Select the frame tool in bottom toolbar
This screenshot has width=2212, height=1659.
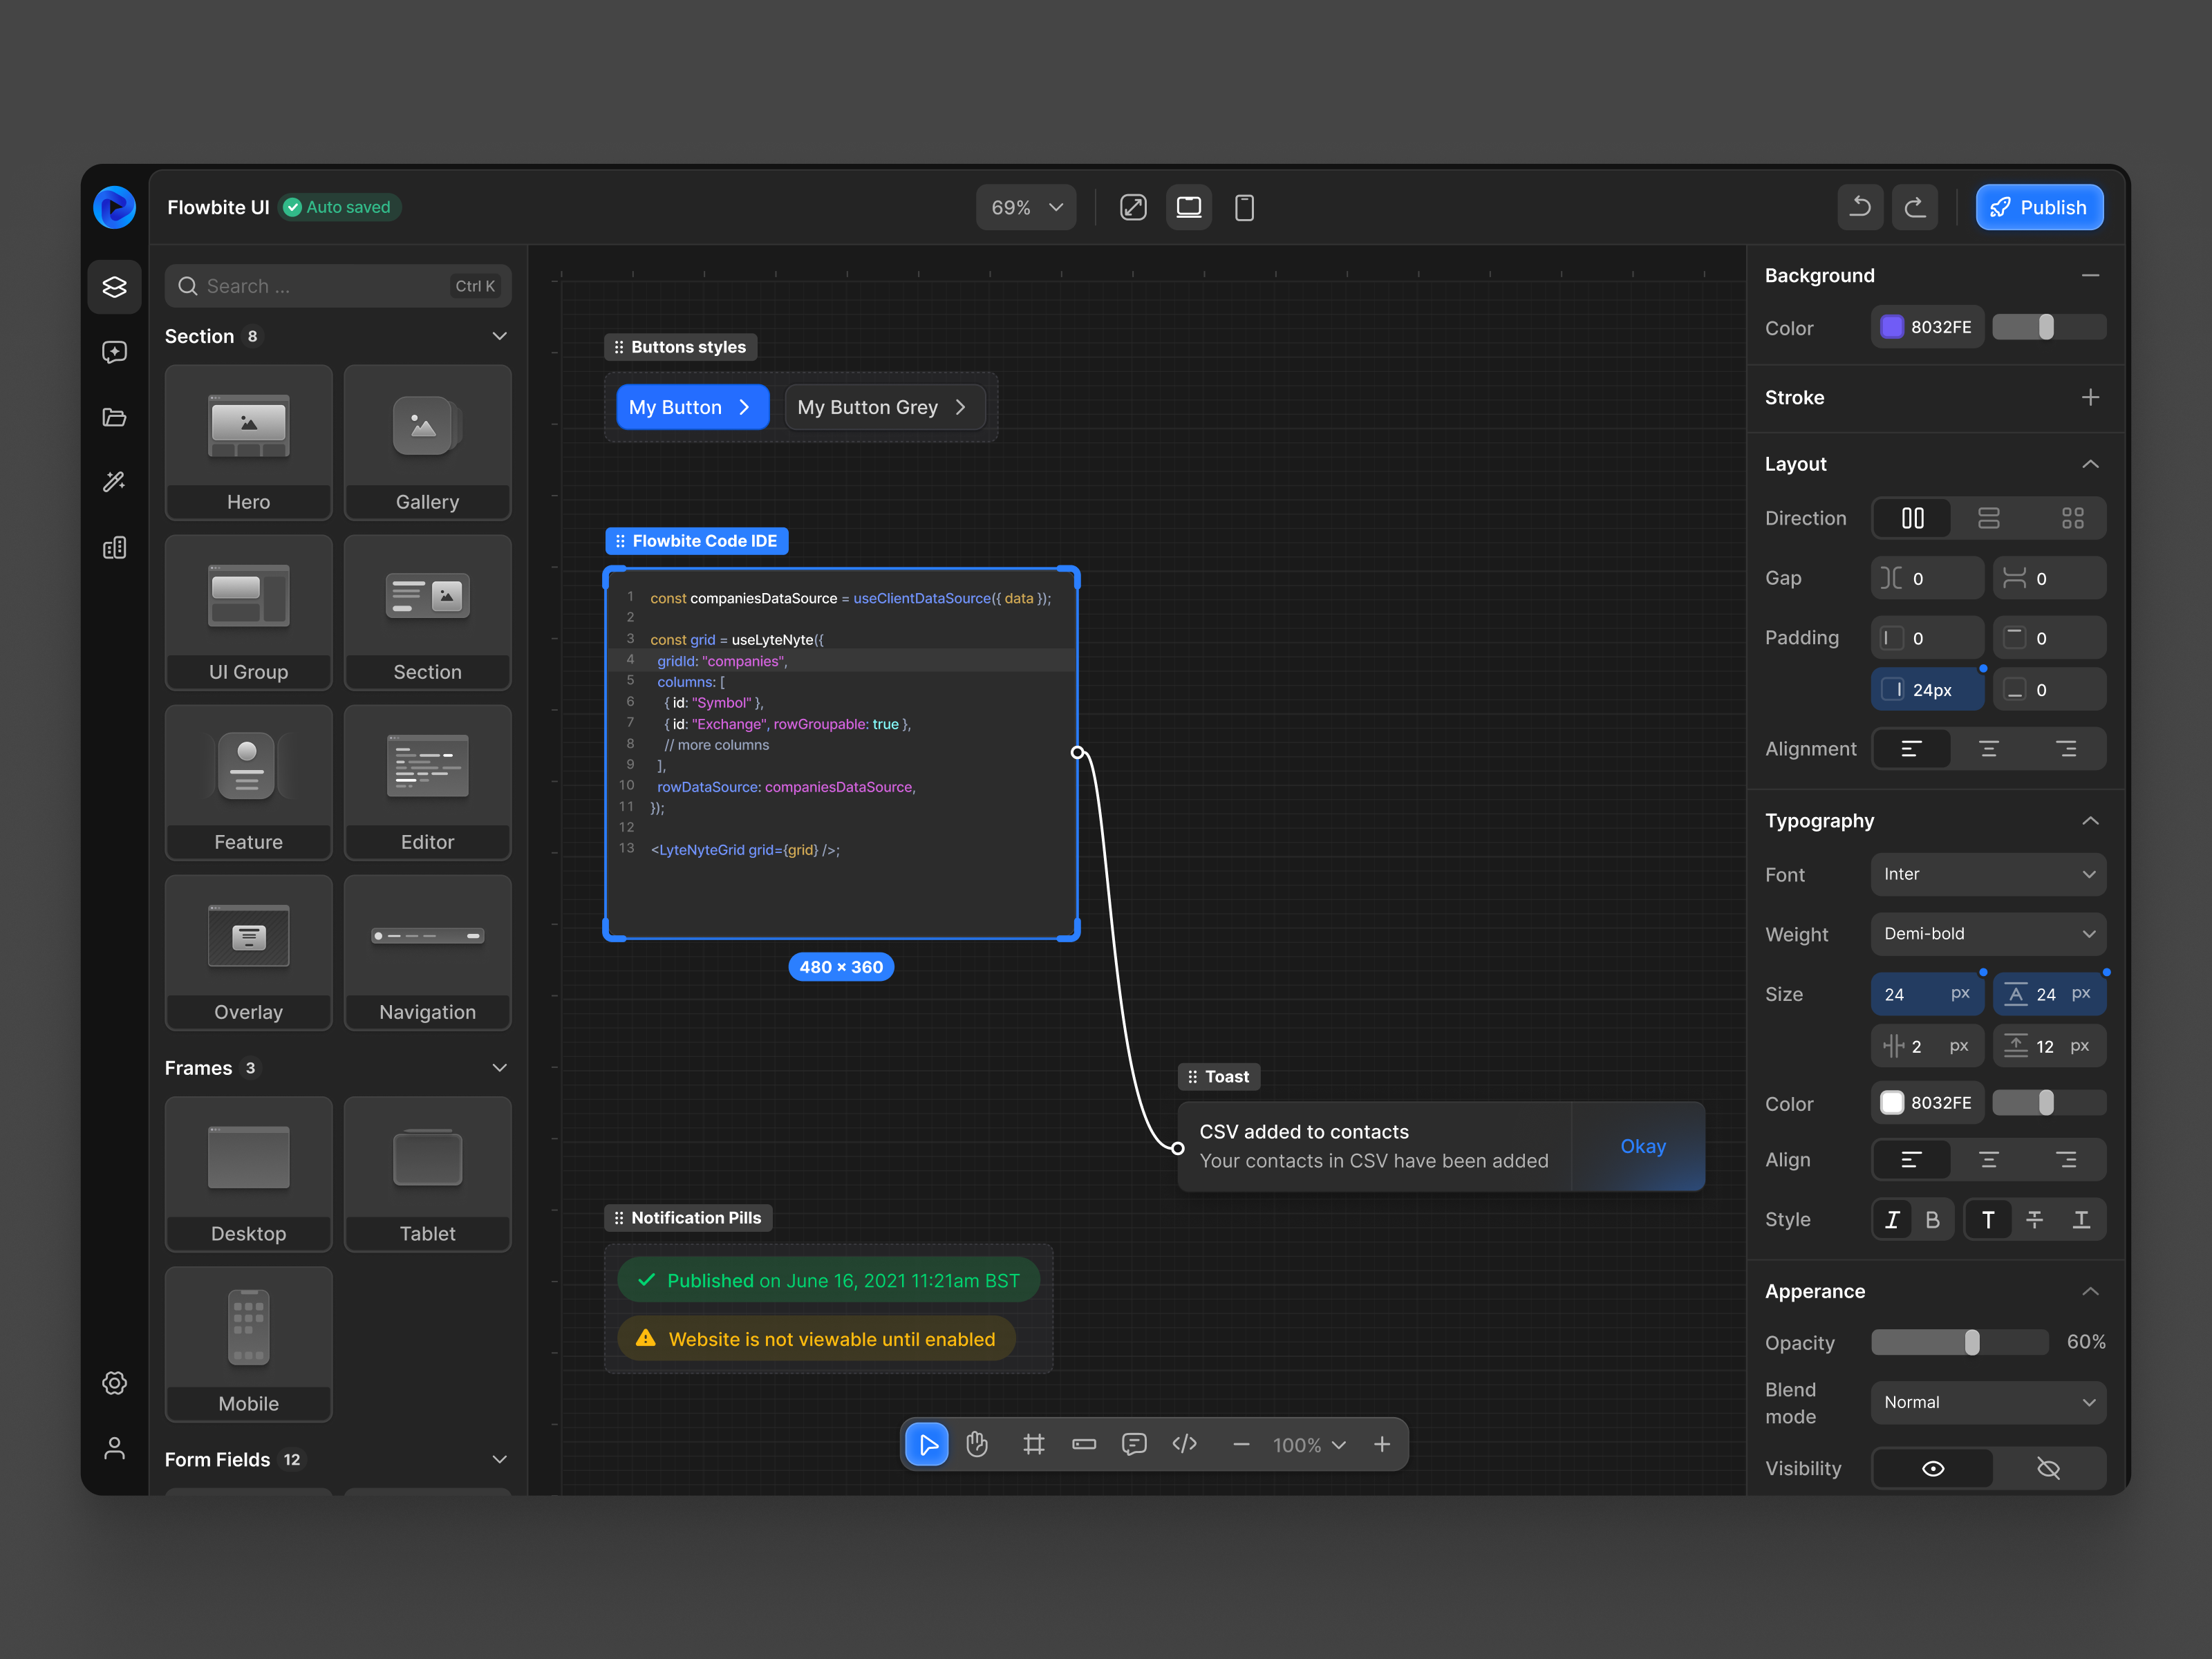click(x=1033, y=1444)
